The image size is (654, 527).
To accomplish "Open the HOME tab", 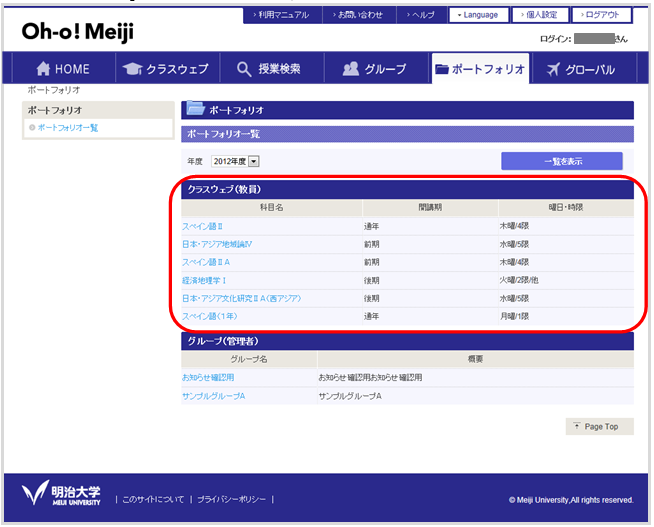I will click(63, 69).
